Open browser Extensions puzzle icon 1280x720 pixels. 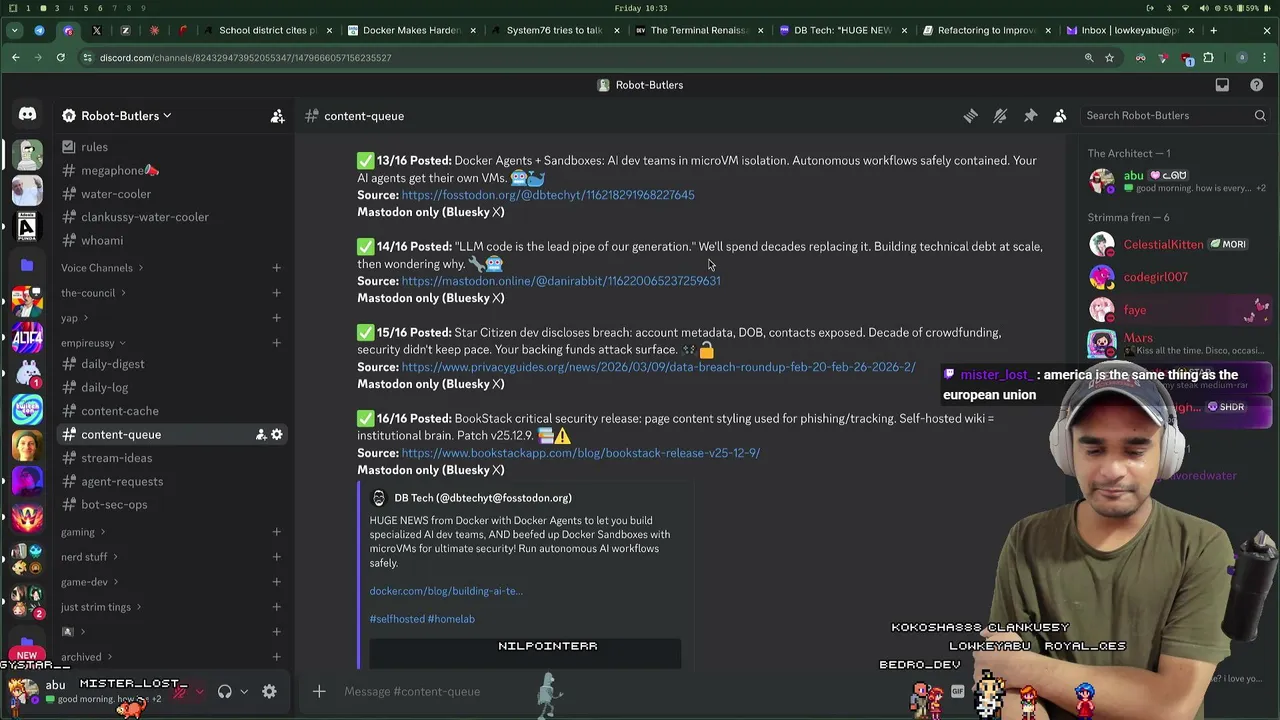1208,58
